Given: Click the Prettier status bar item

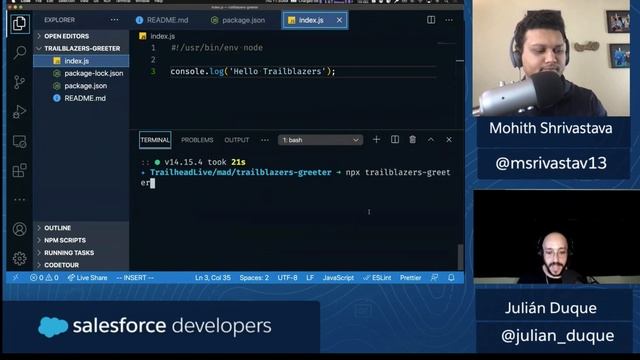Looking at the screenshot, I should click(410, 278).
